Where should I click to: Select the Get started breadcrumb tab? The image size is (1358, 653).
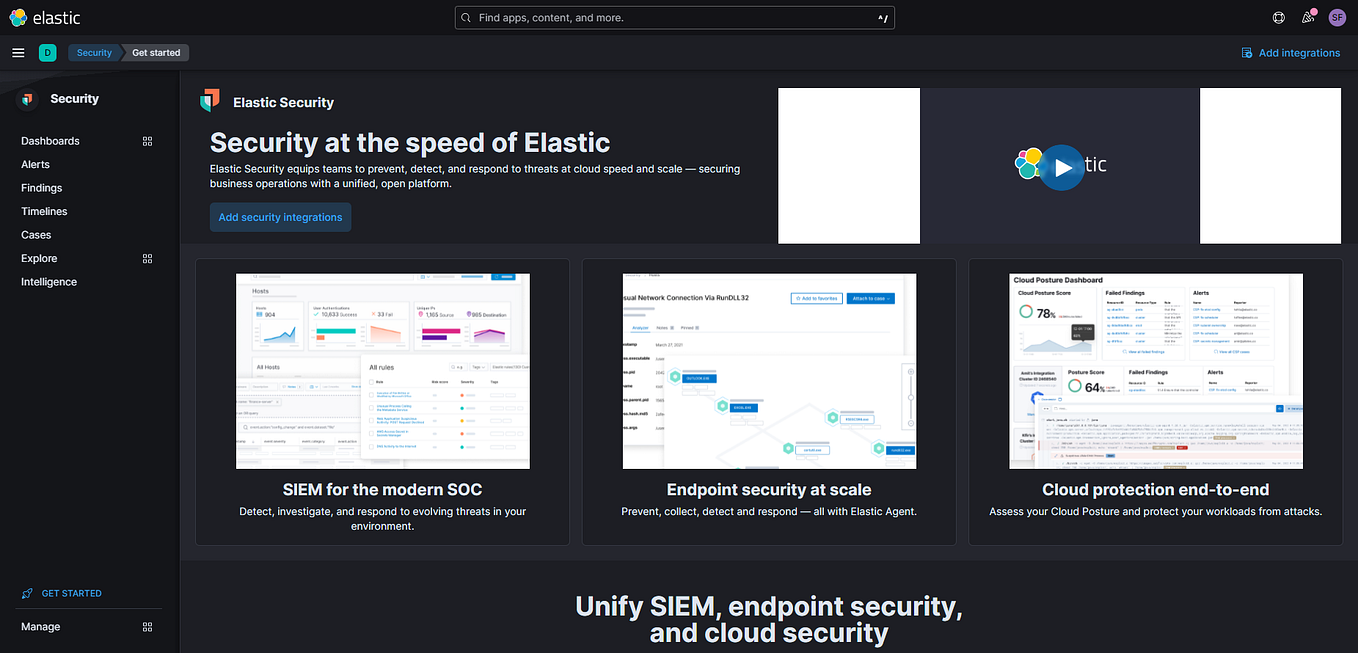155,52
